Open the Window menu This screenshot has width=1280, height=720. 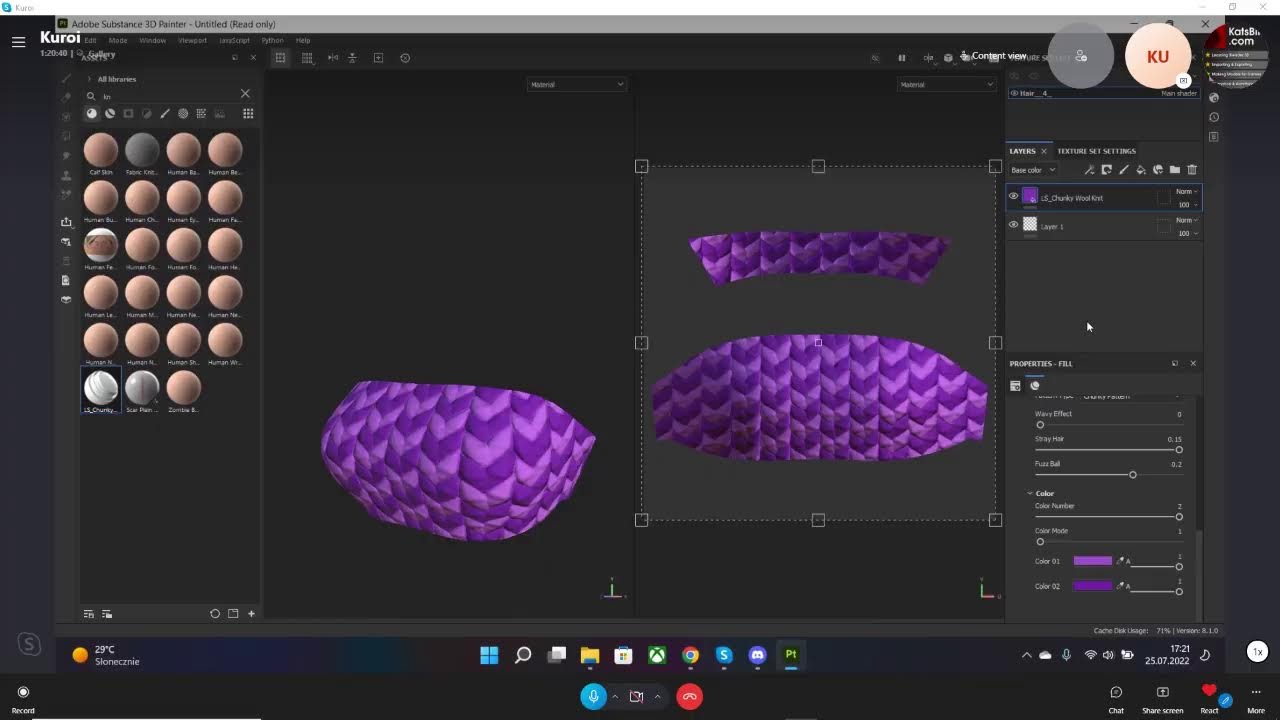pos(153,41)
